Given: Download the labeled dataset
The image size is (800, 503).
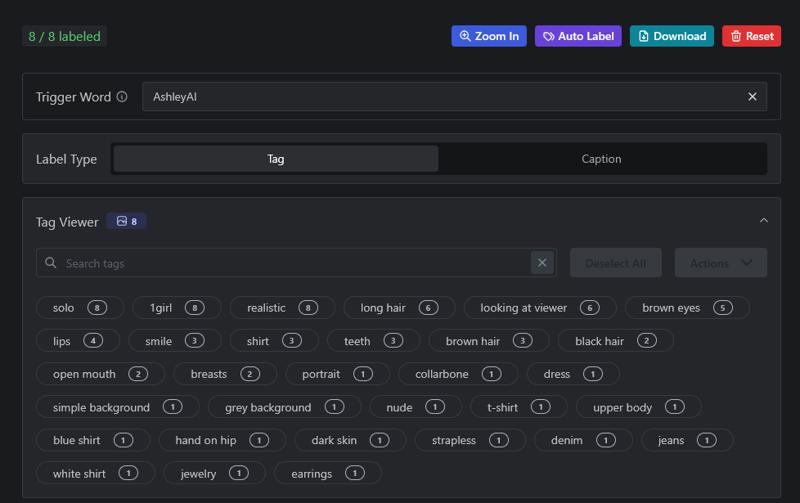Looking at the screenshot, I should pyautogui.click(x=671, y=36).
